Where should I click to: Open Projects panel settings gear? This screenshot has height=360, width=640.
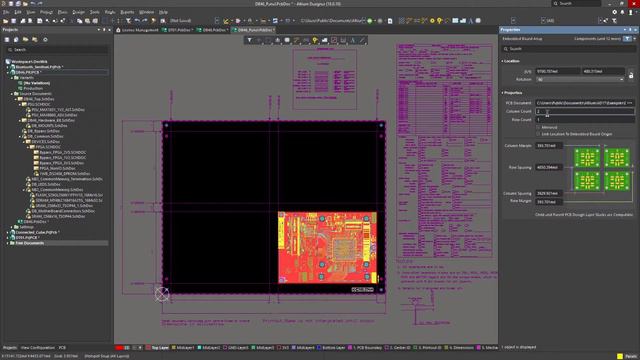(45, 40)
